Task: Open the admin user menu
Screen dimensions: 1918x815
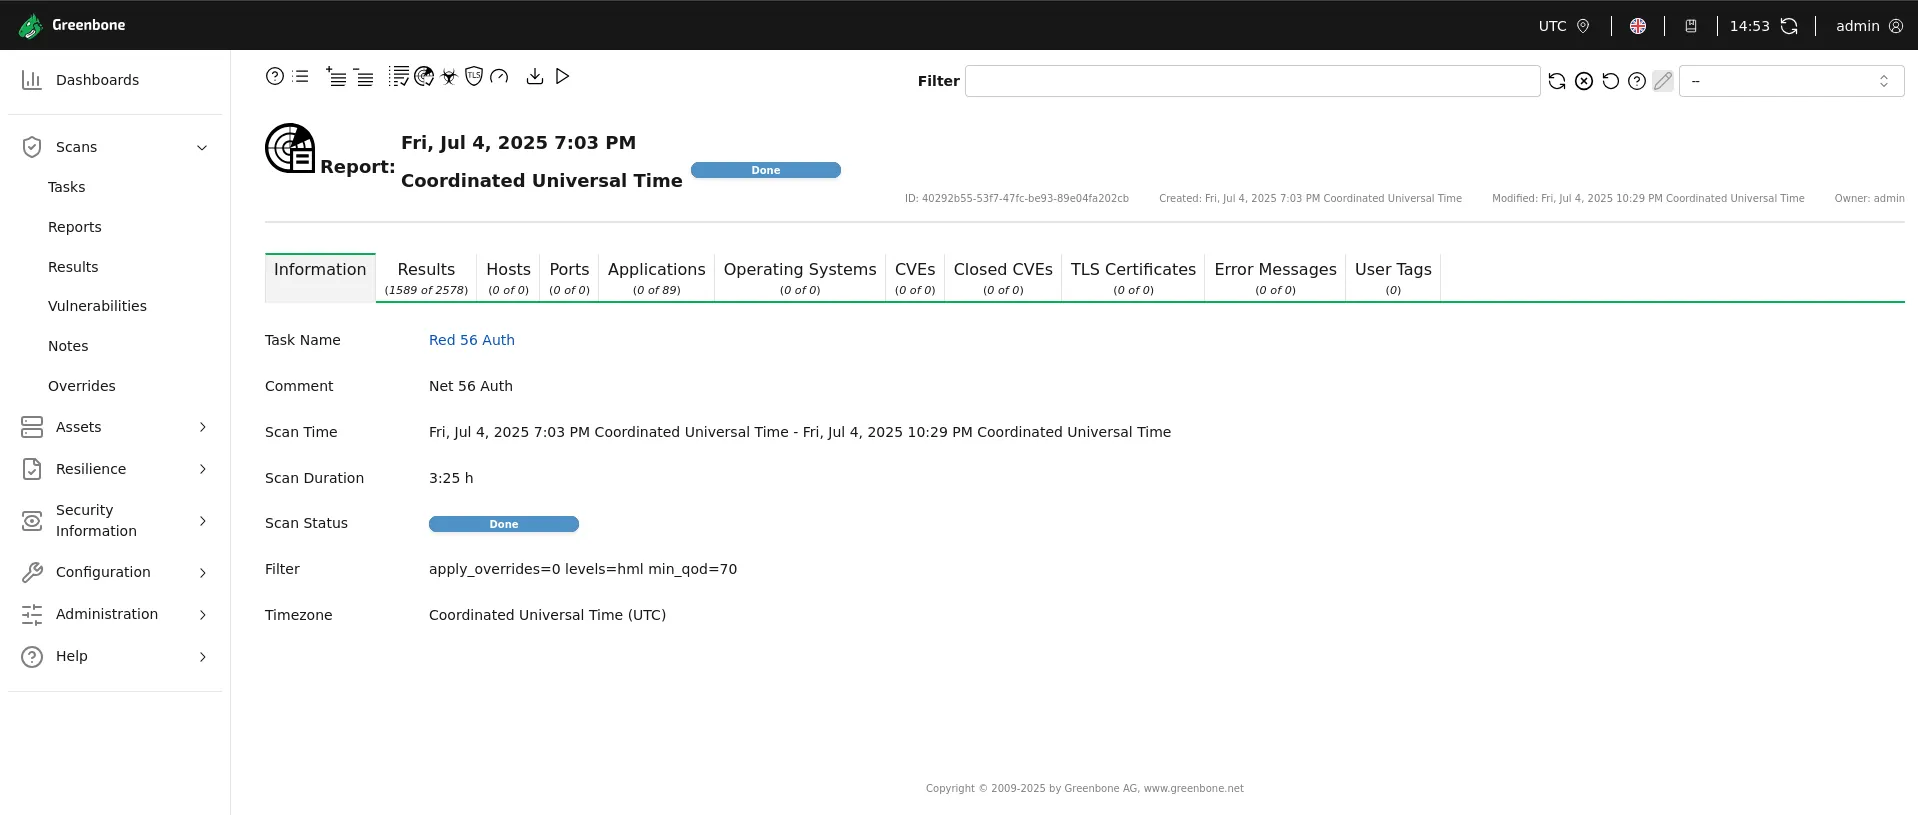Action: point(1869,26)
